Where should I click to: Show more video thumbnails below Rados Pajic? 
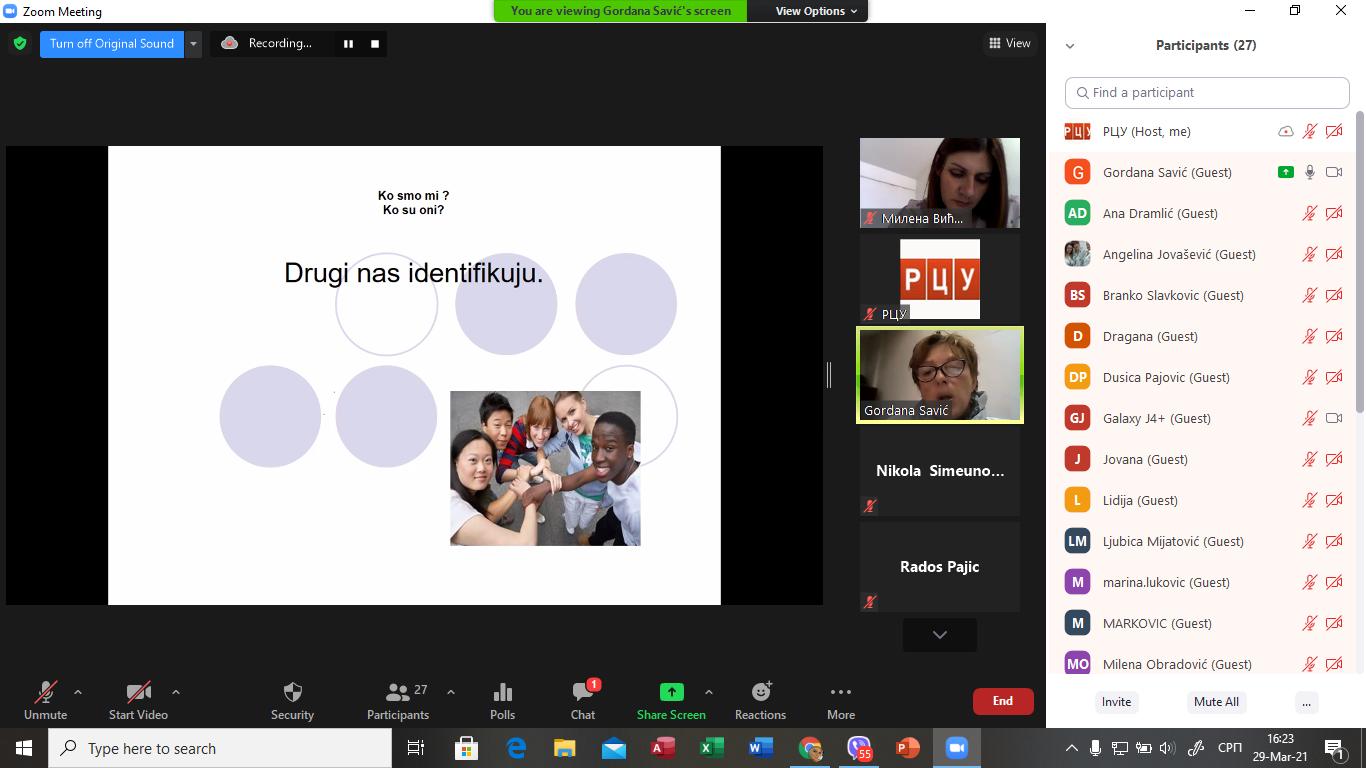point(939,634)
